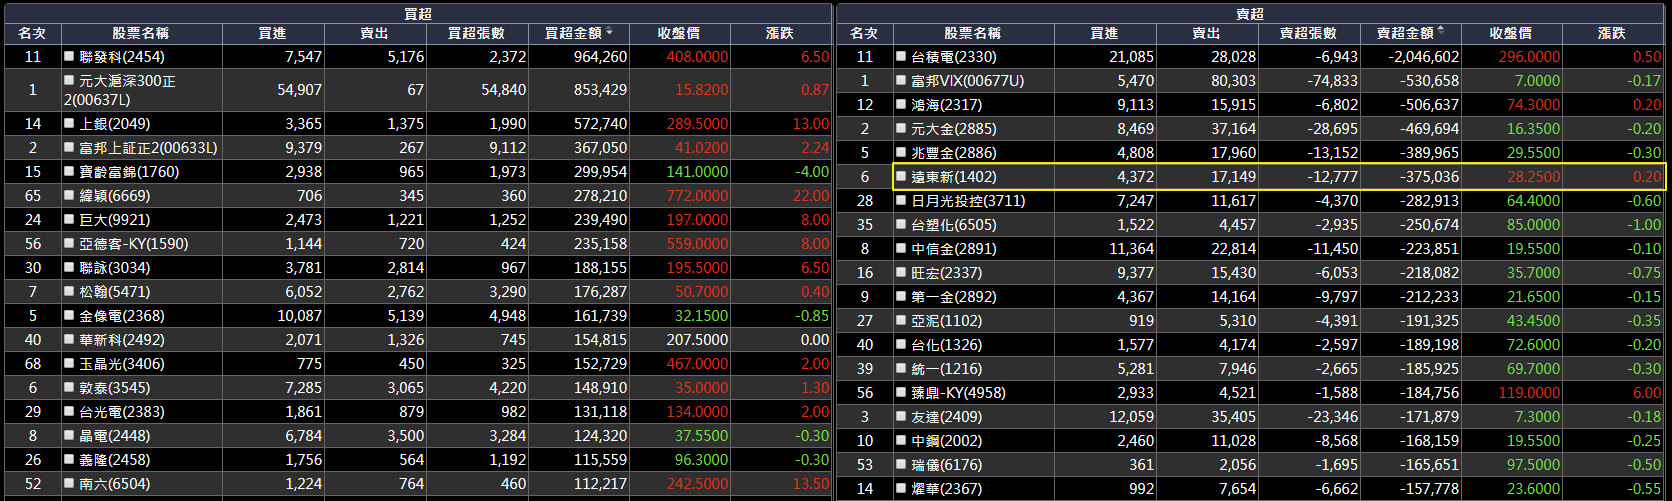Viewport: 1672px width, 501px height.
Task: Click 股票名稱 header in the 買超 table
Action: tap(140, 33)
